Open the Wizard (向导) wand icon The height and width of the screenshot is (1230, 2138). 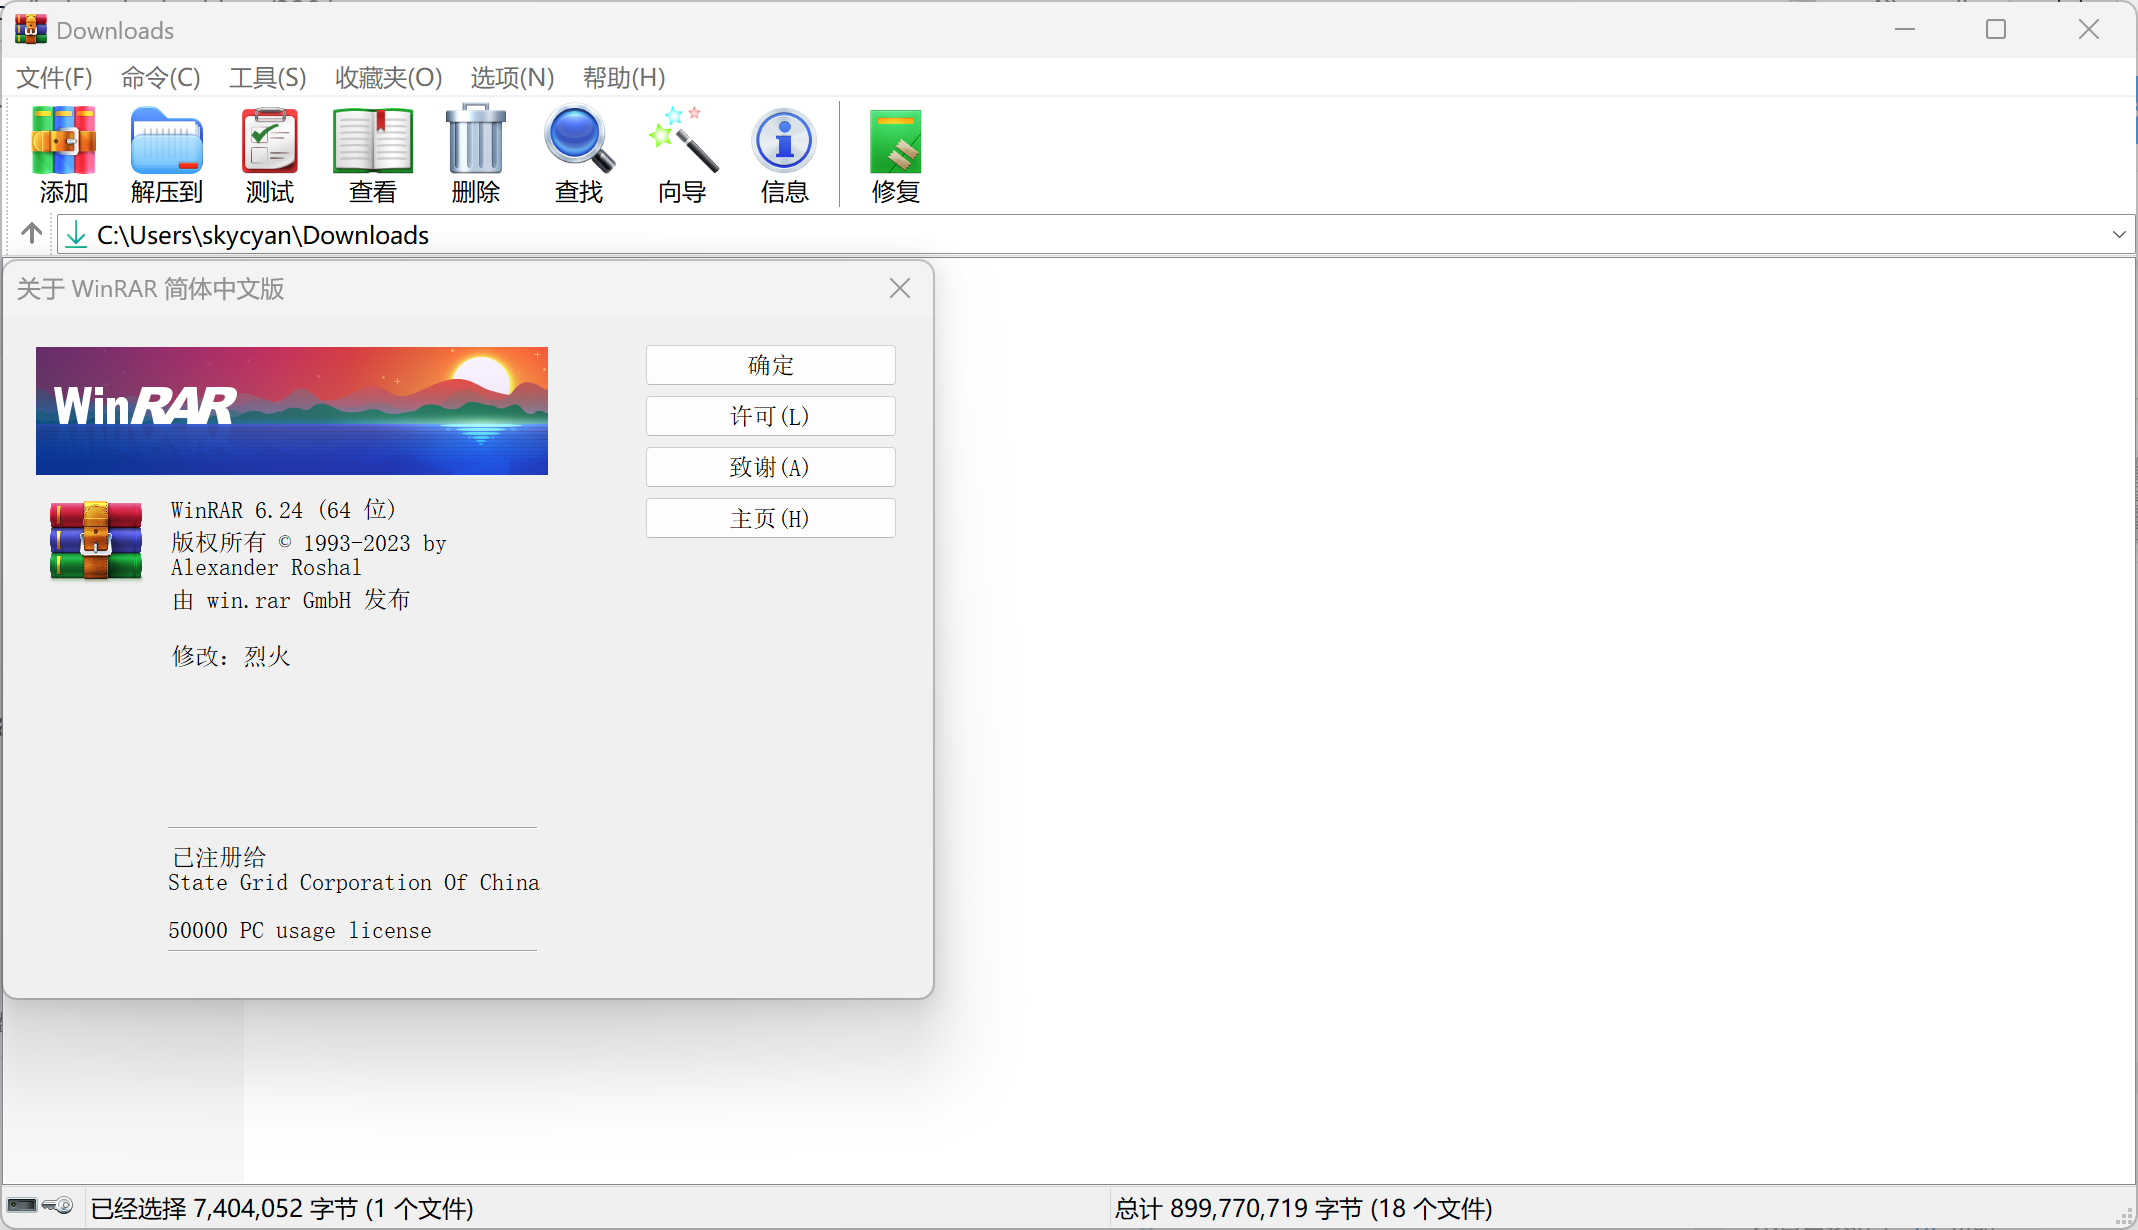point(682,155)
